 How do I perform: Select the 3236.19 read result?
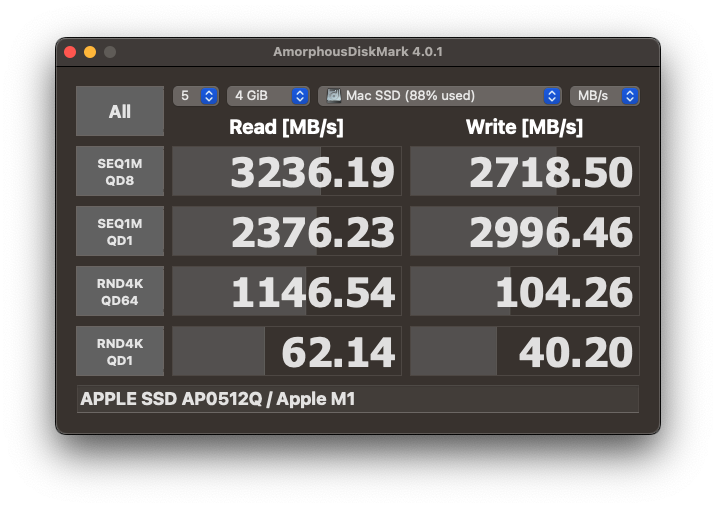287,171
